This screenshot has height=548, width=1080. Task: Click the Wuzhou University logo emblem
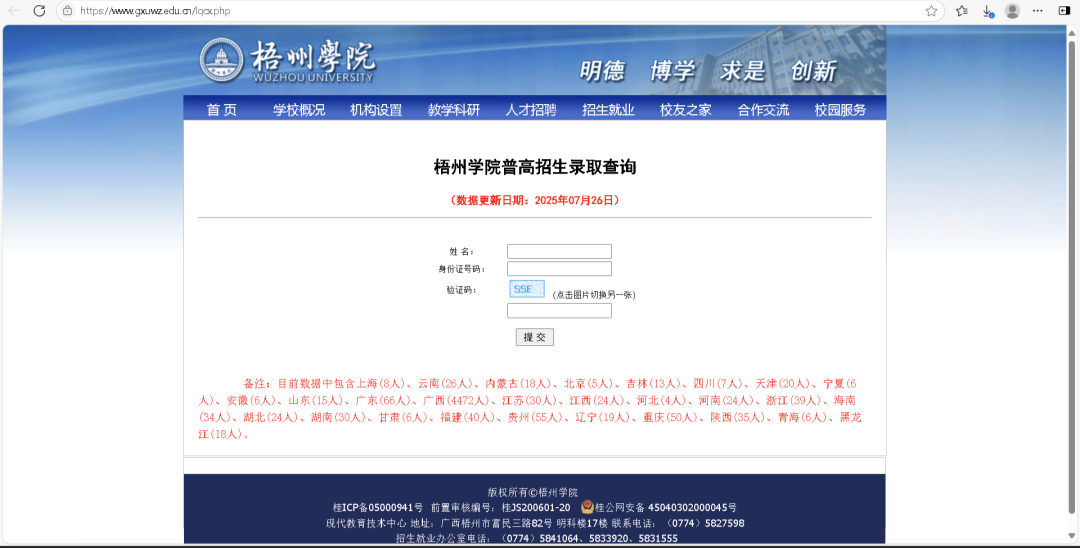click(221, 60)
